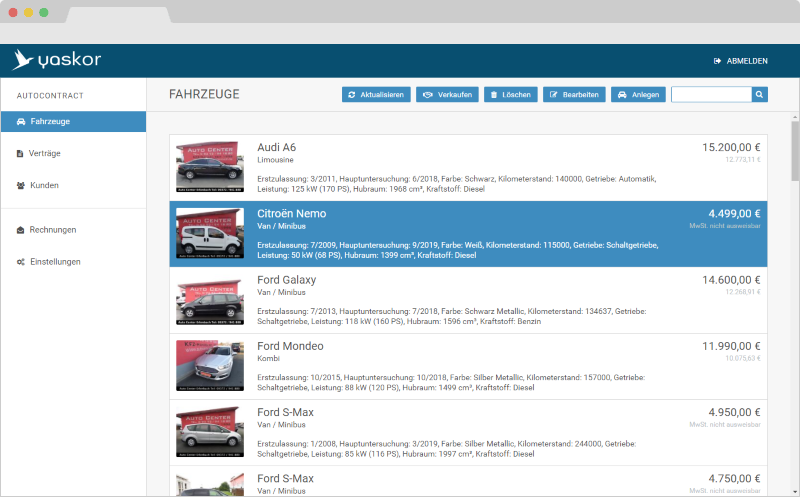Open the Ford Mondeo thumbnail photo
The image size is (800, 497).
[x=210, y=366]
